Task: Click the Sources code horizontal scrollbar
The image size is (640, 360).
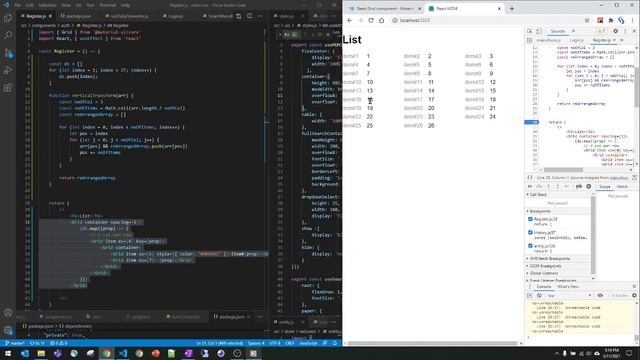Action: tap(563, 170)
